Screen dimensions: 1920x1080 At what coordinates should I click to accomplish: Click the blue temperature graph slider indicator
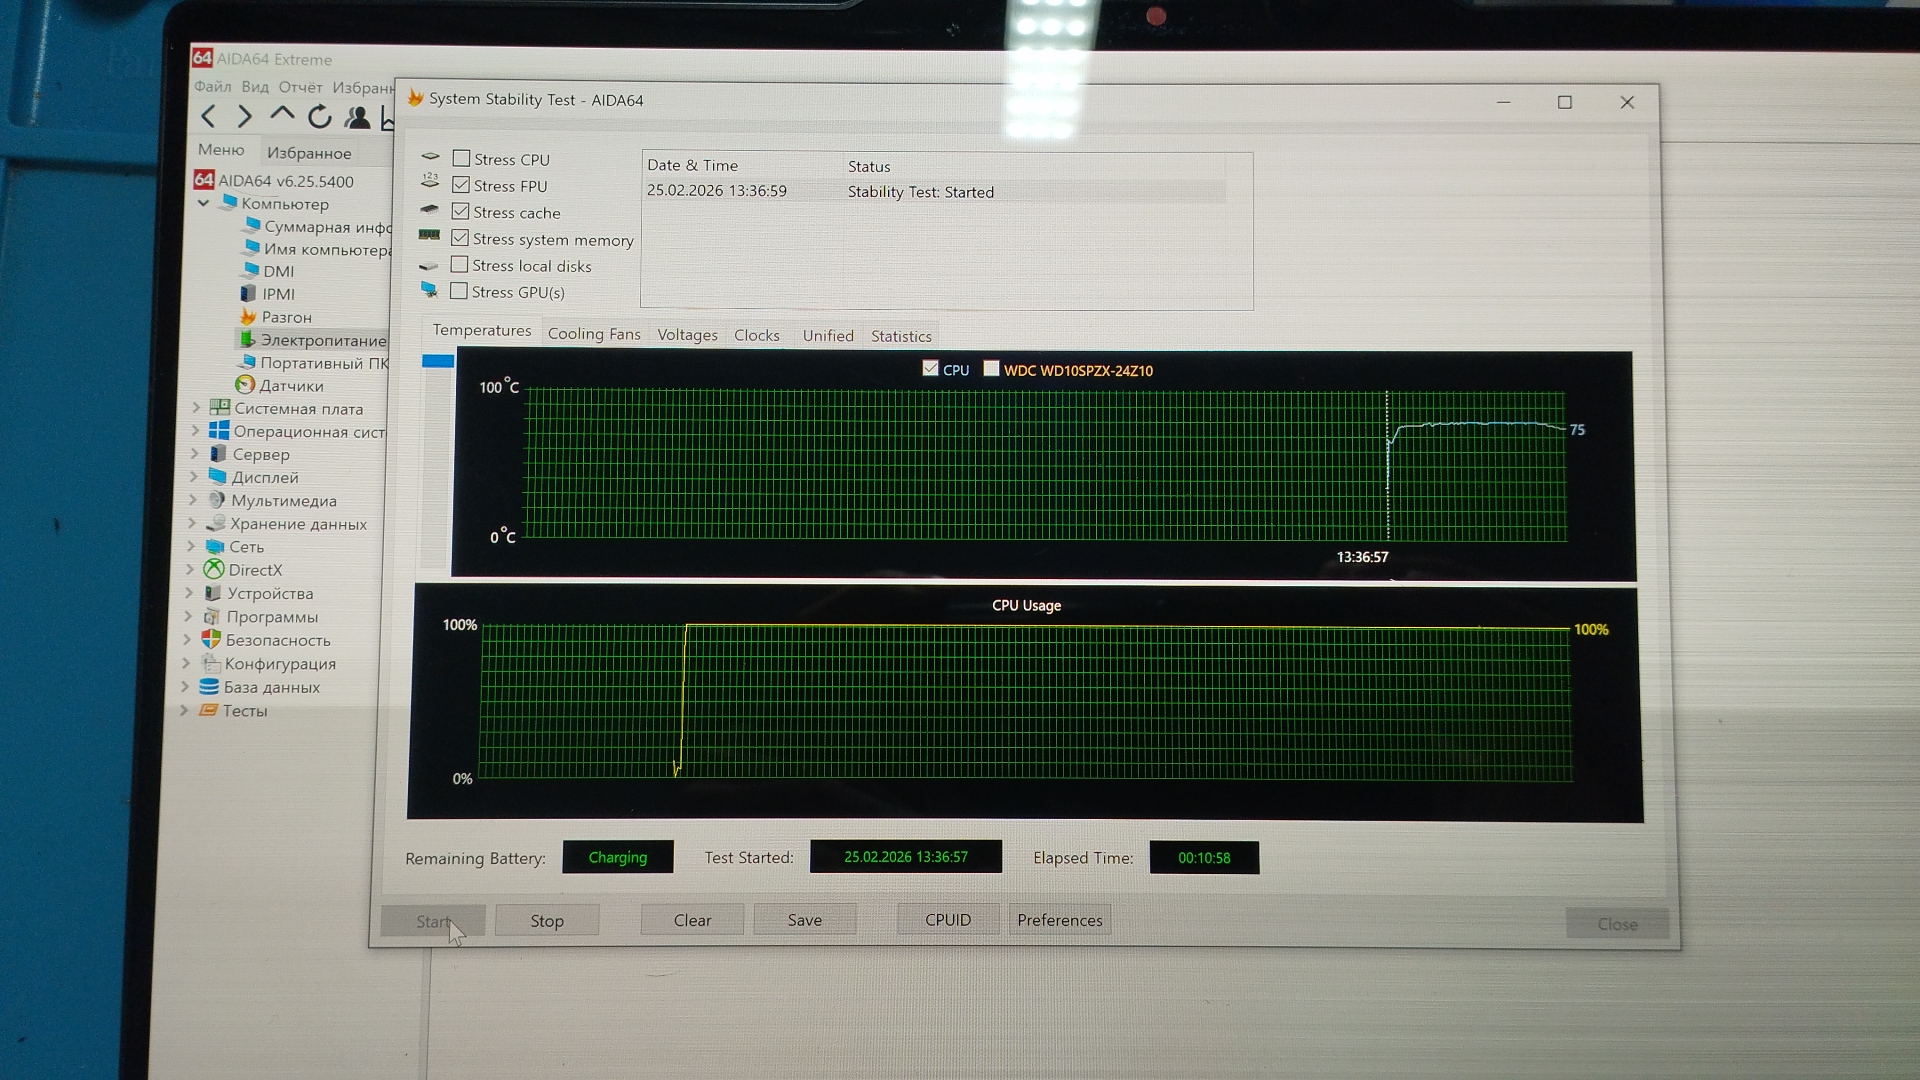pyautogui.click(x=438, y=361)
